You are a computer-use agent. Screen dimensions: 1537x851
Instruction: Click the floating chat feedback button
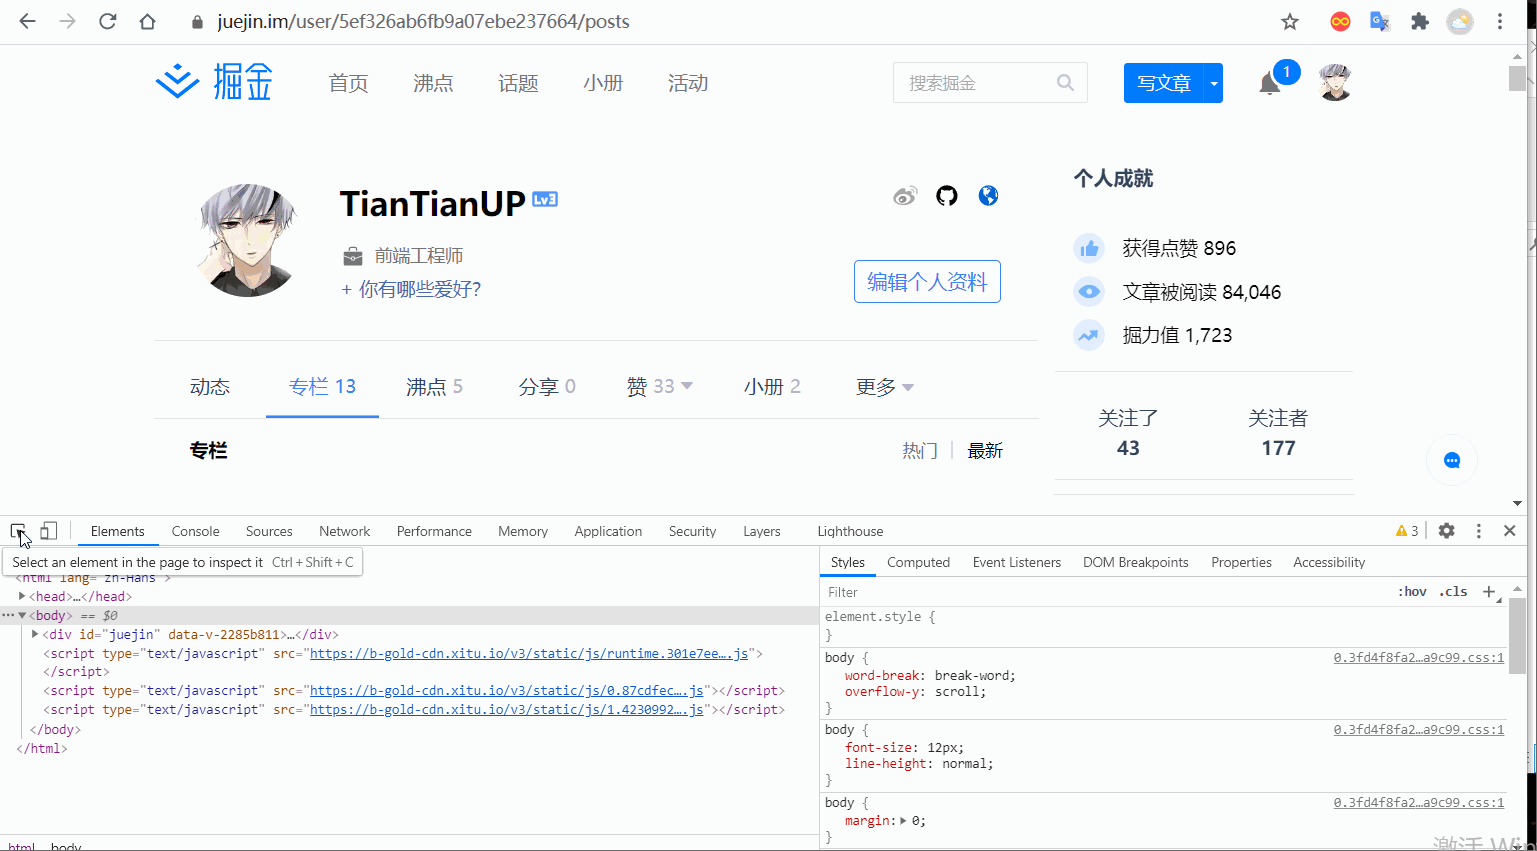click(x=1452, y=460)
